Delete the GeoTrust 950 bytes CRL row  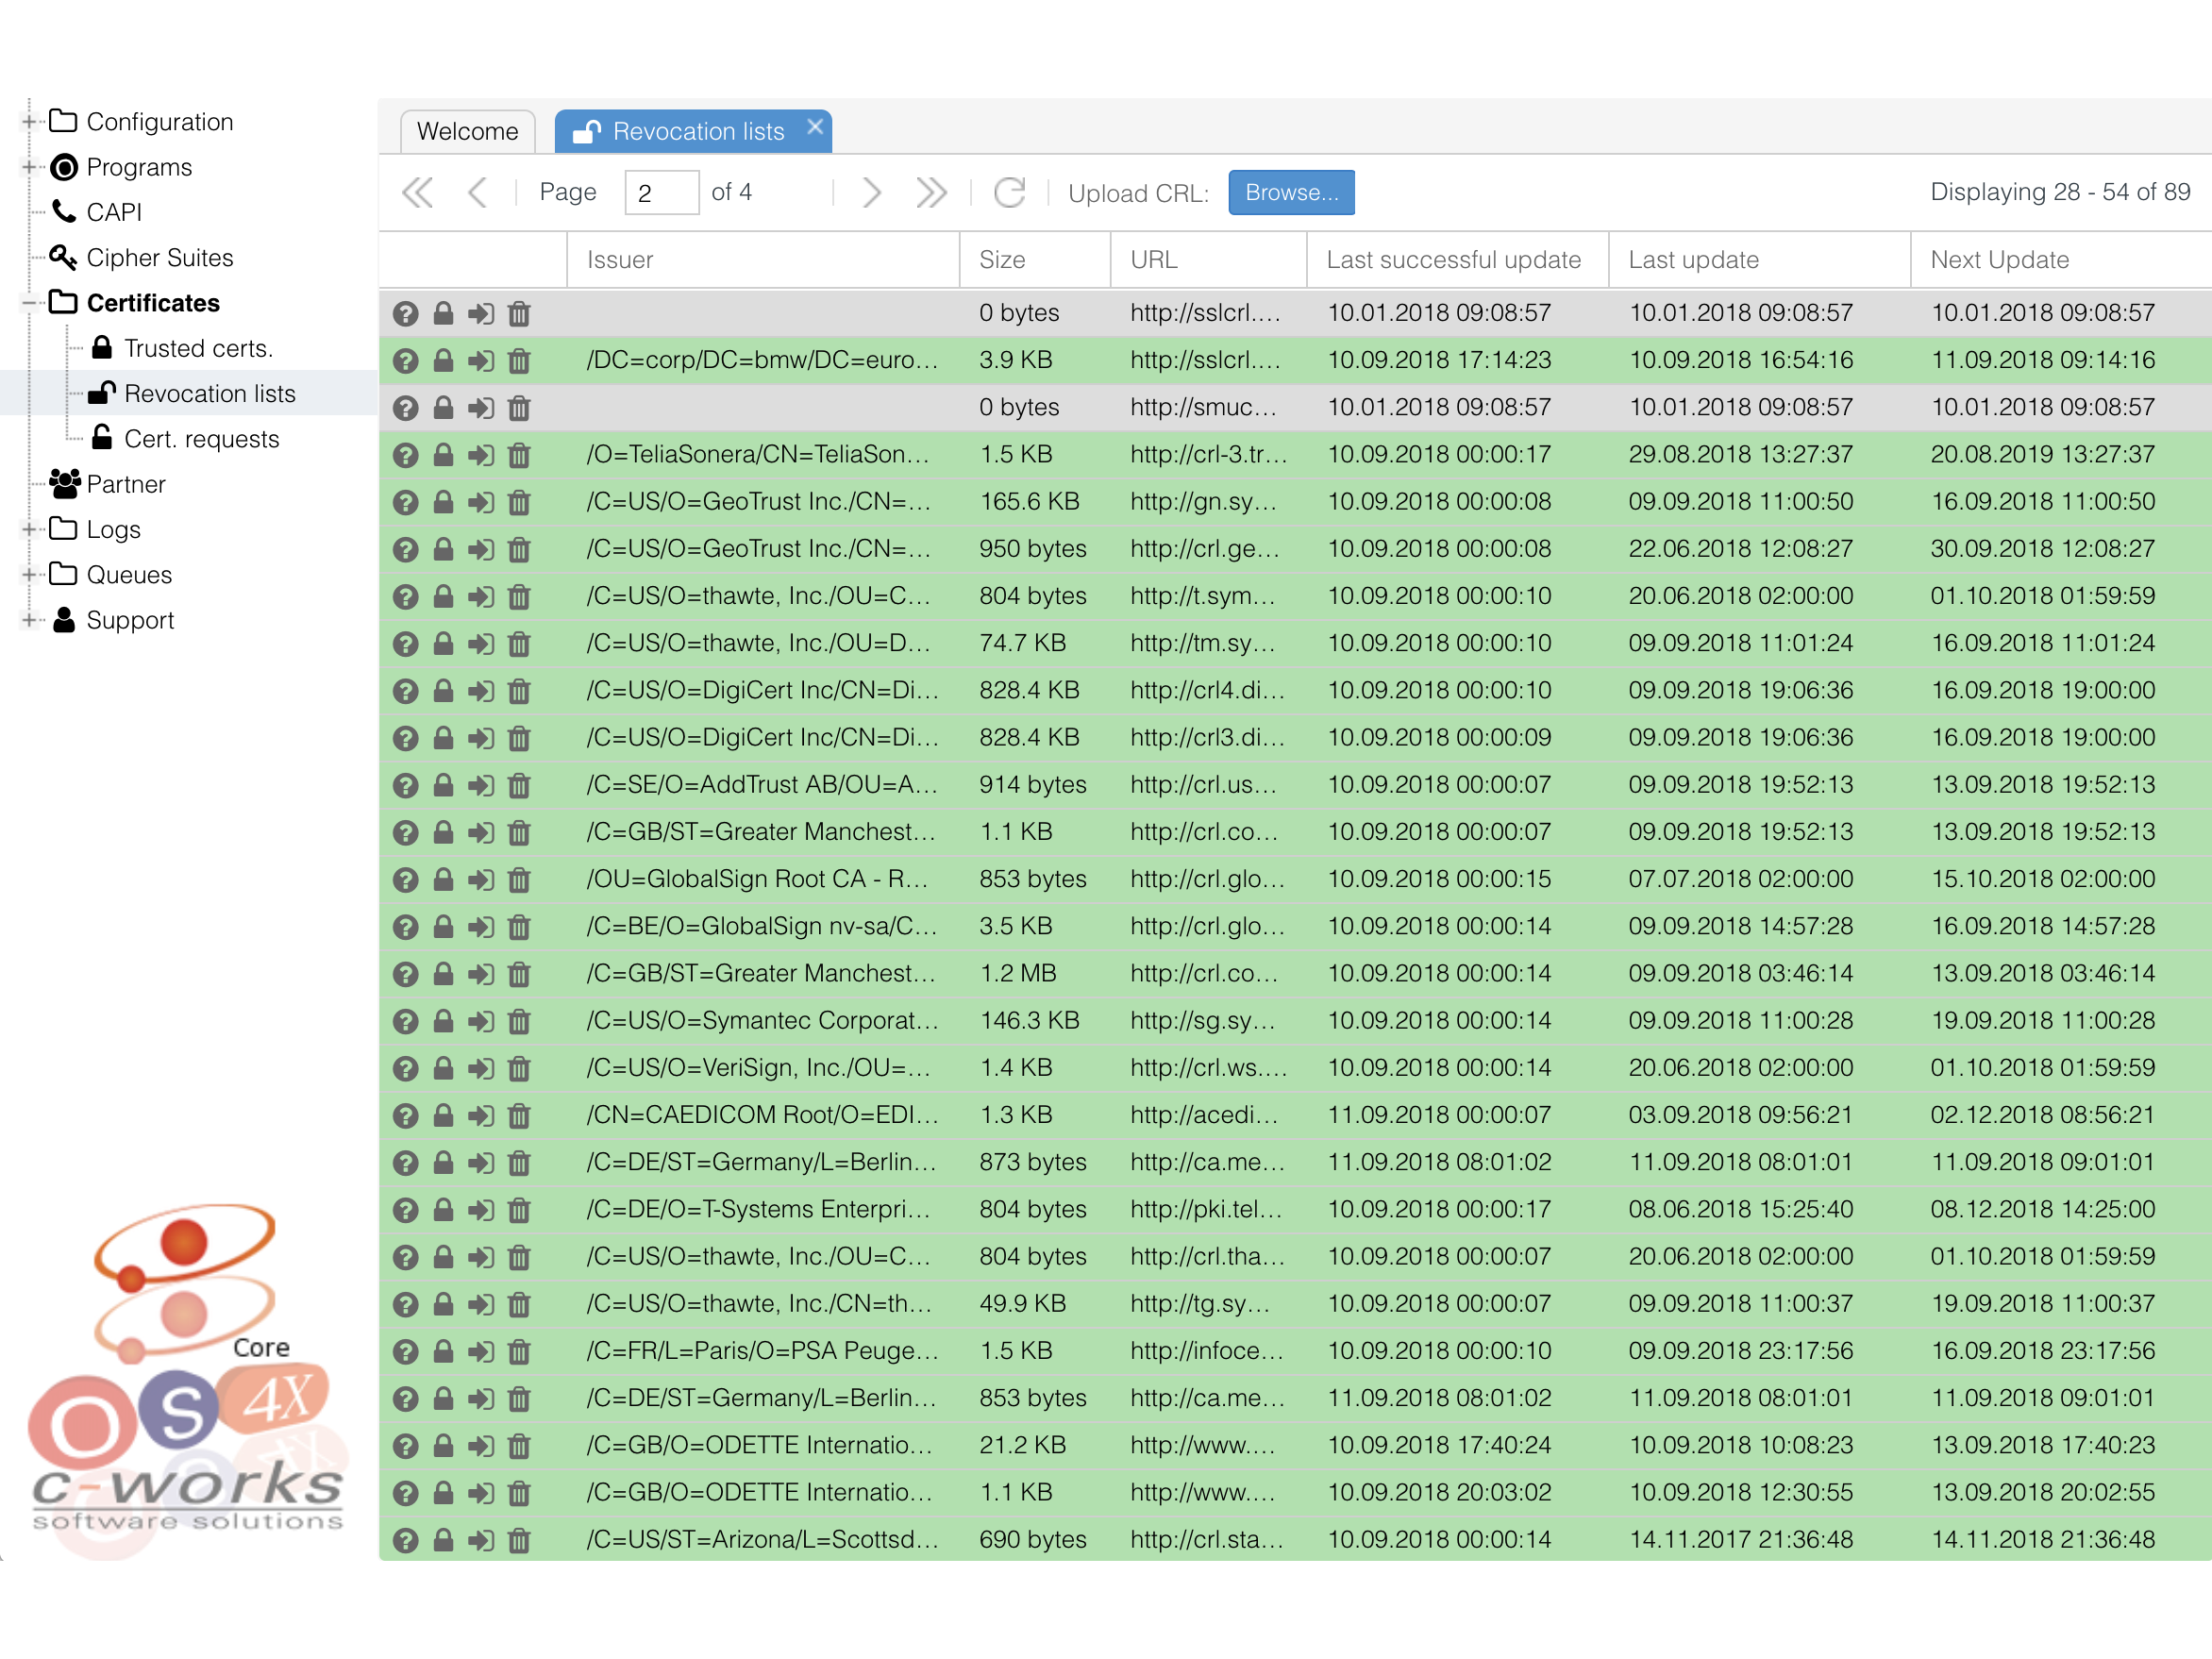(519, 549)
